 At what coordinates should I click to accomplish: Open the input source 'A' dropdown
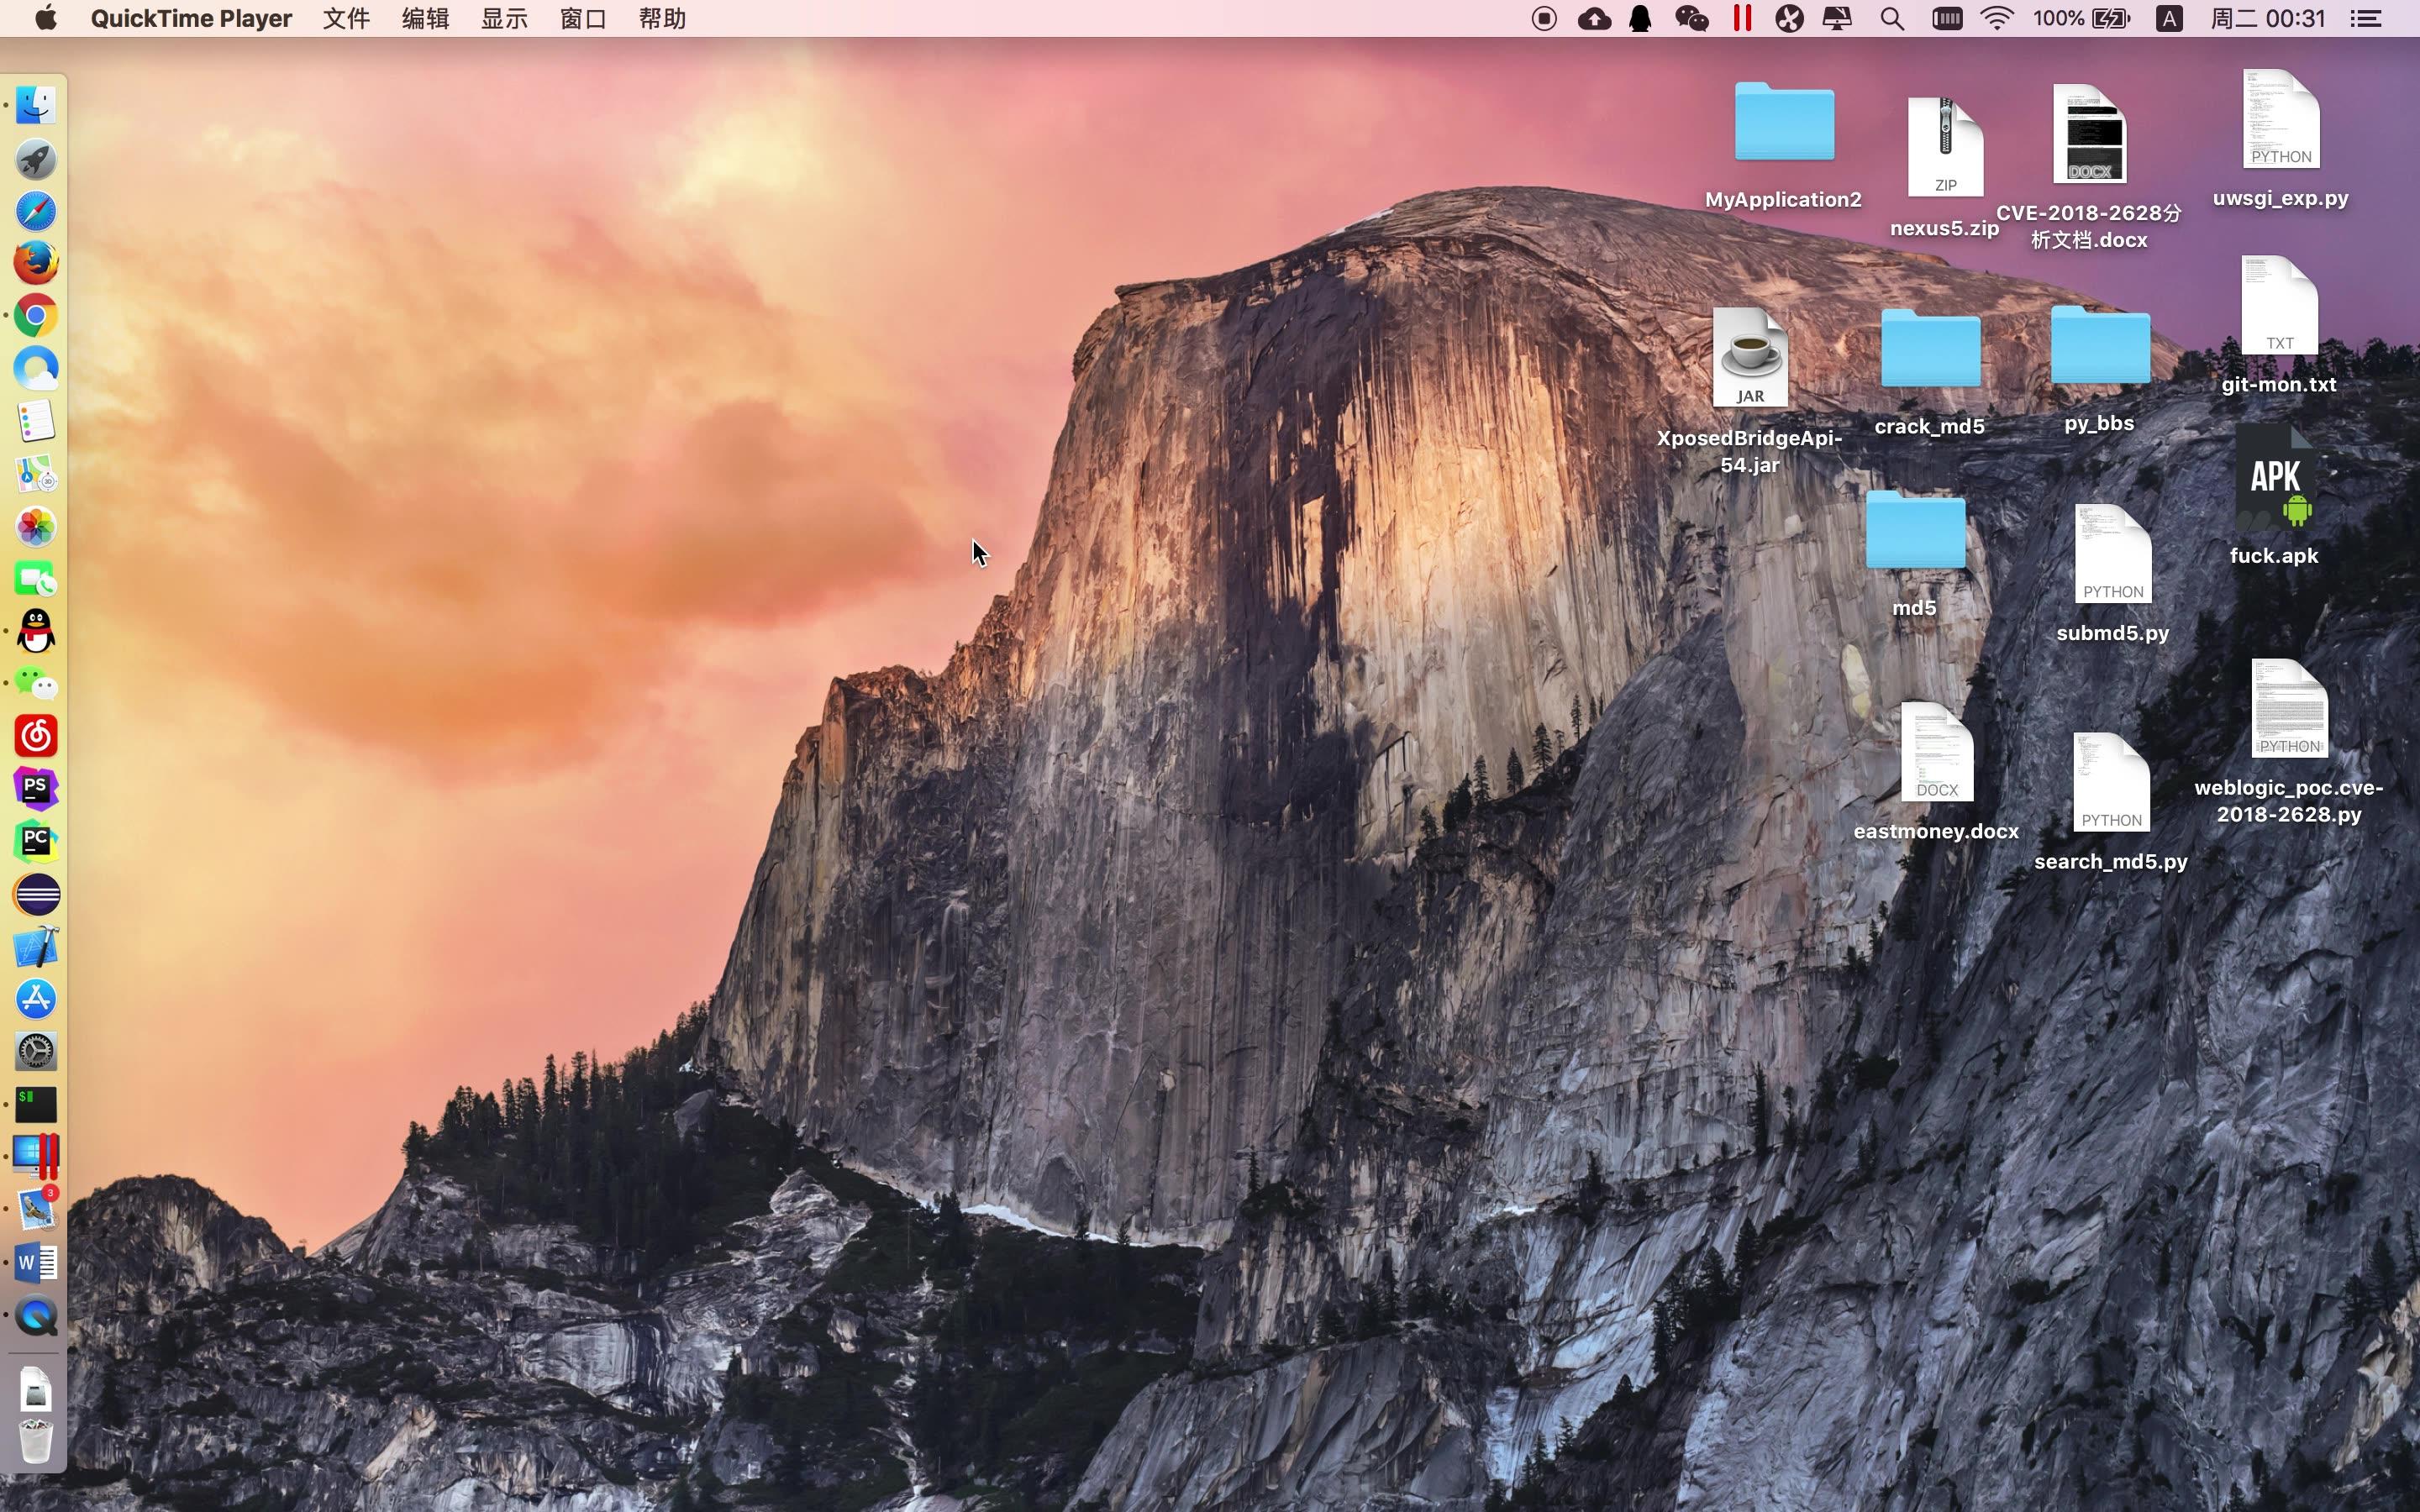coord(2168,19)
